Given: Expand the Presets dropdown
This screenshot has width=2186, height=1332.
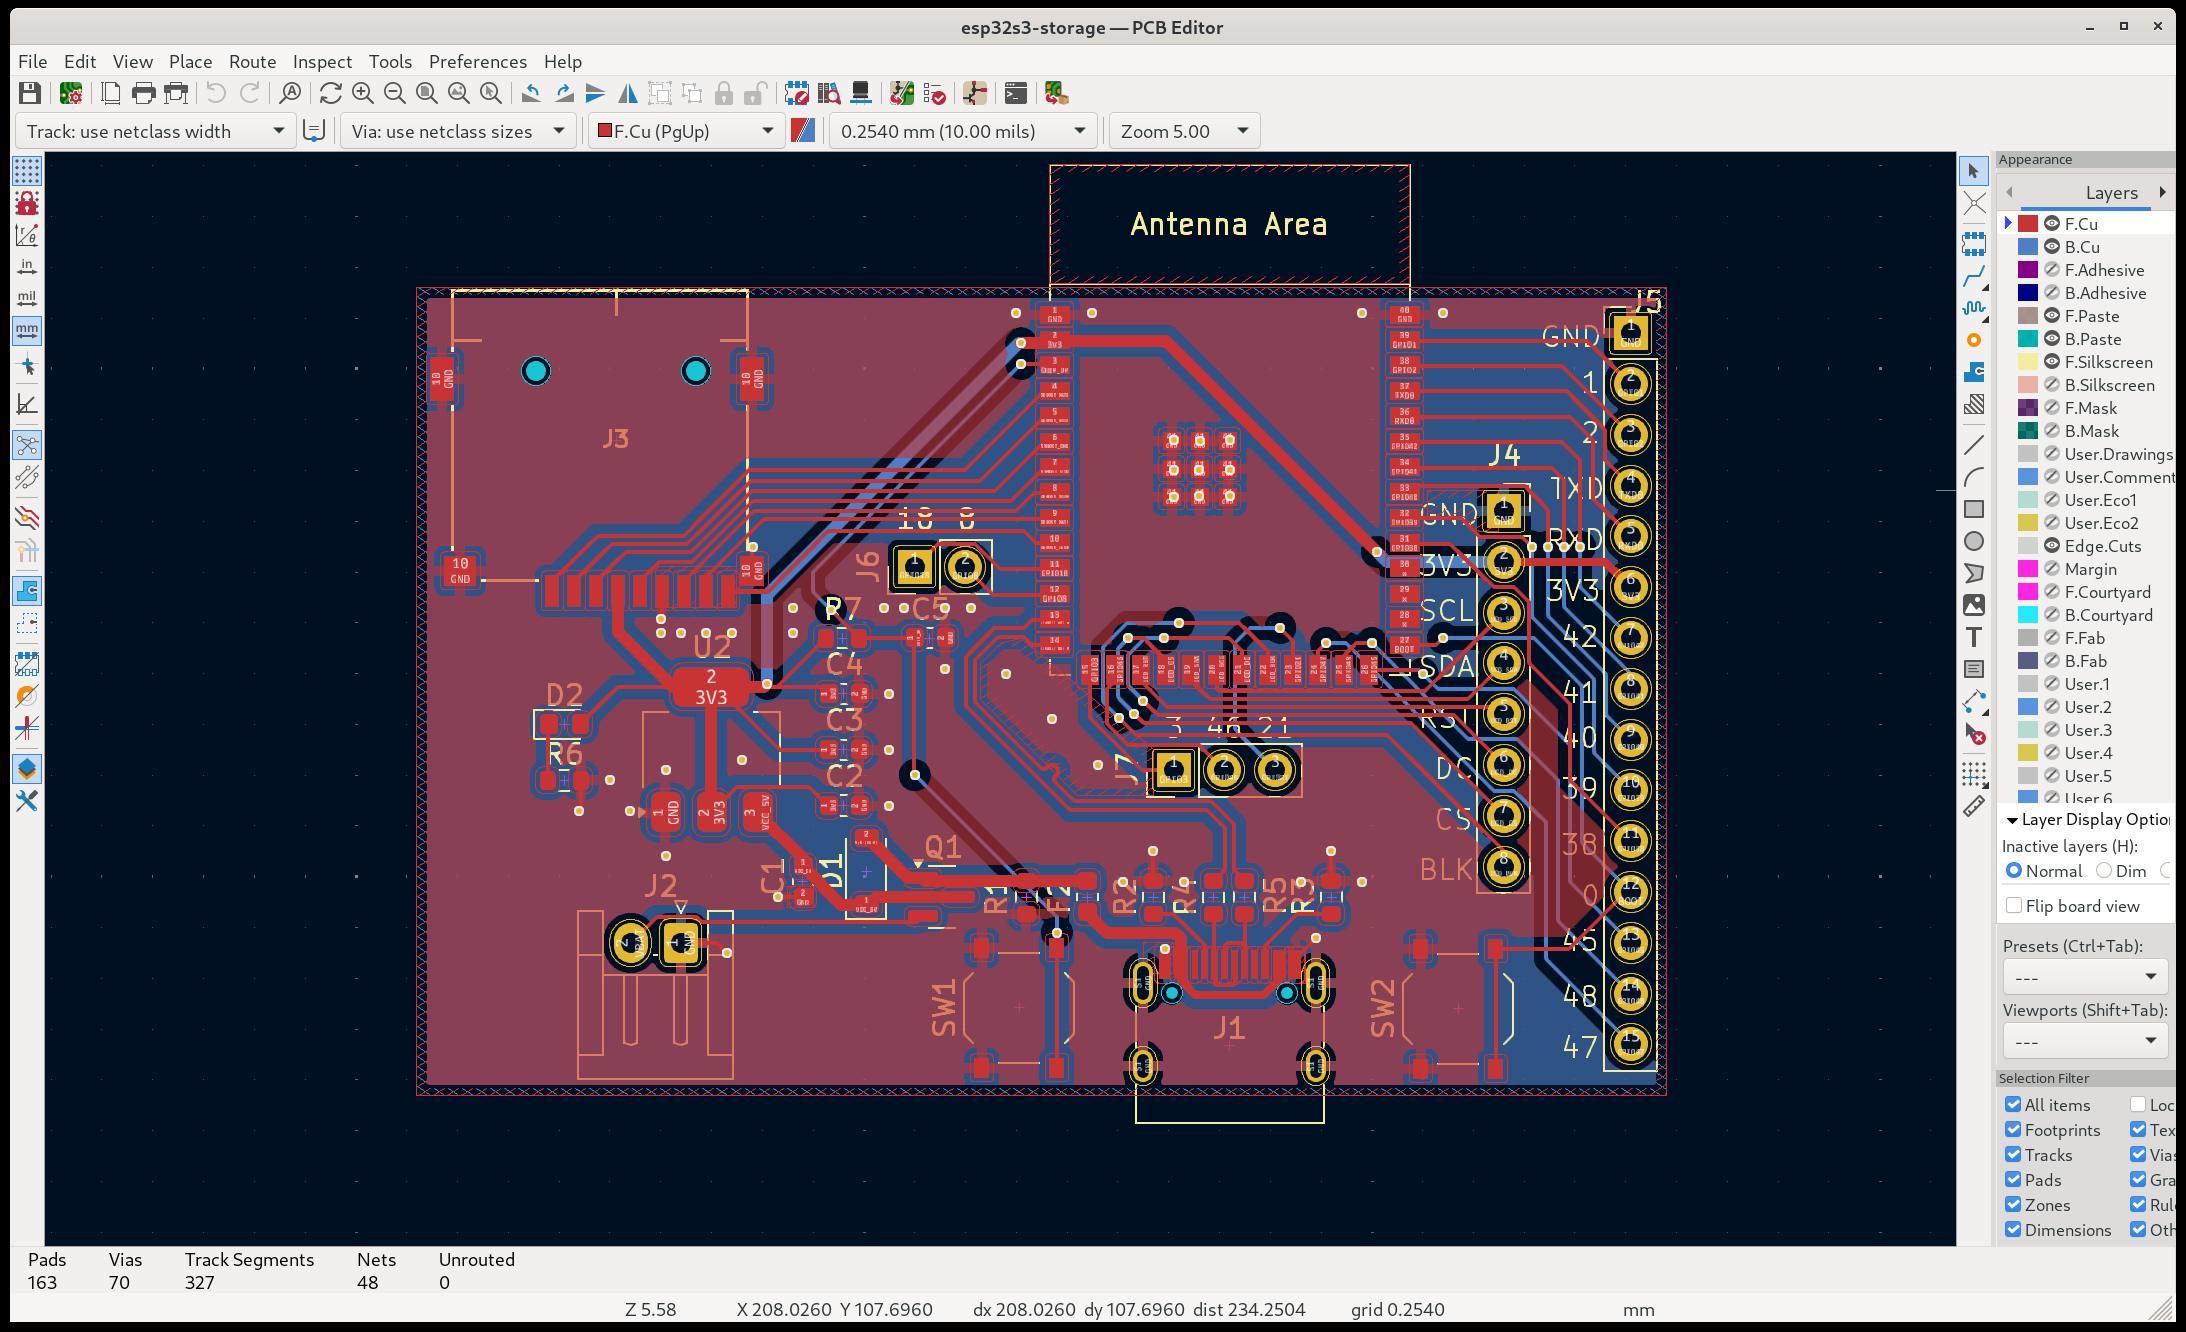Looking at the screenshot, I should 2085,976.
